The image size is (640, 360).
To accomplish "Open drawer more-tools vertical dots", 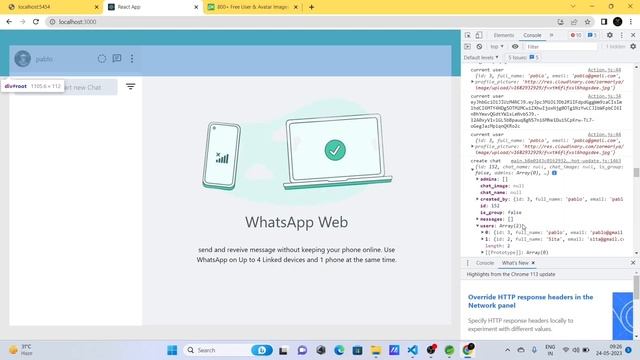I will [x=468, y=263].
